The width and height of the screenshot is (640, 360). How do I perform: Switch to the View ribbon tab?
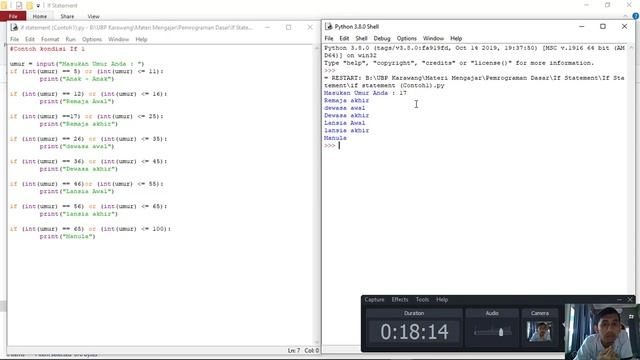pyautogui.click(x=93, y=16)
